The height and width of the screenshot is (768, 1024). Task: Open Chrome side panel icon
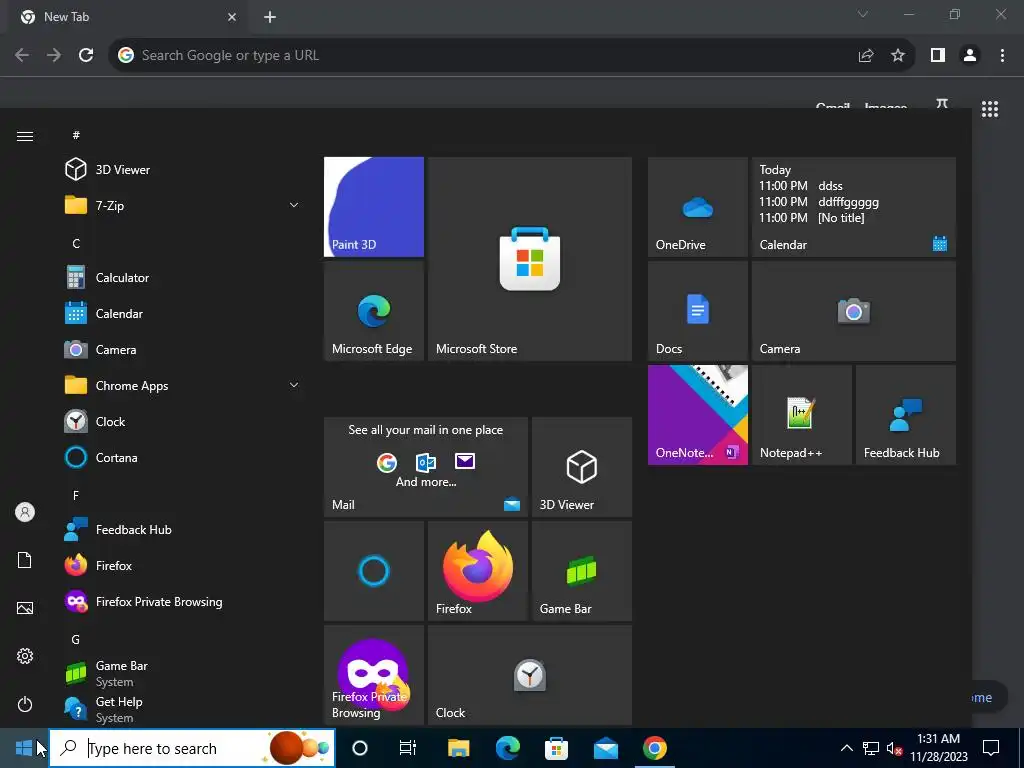[x=938, y=56]
